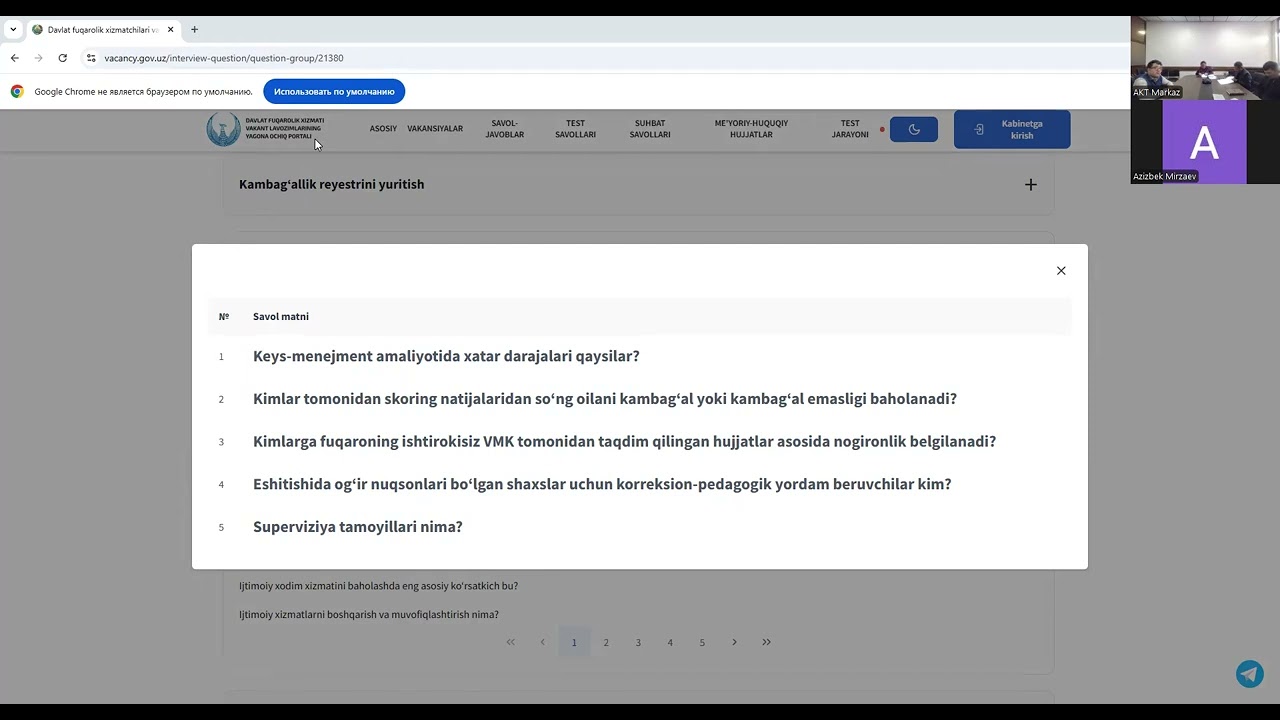Click the next page chevron
This screenshot has height=720, width=1280.
734,642
